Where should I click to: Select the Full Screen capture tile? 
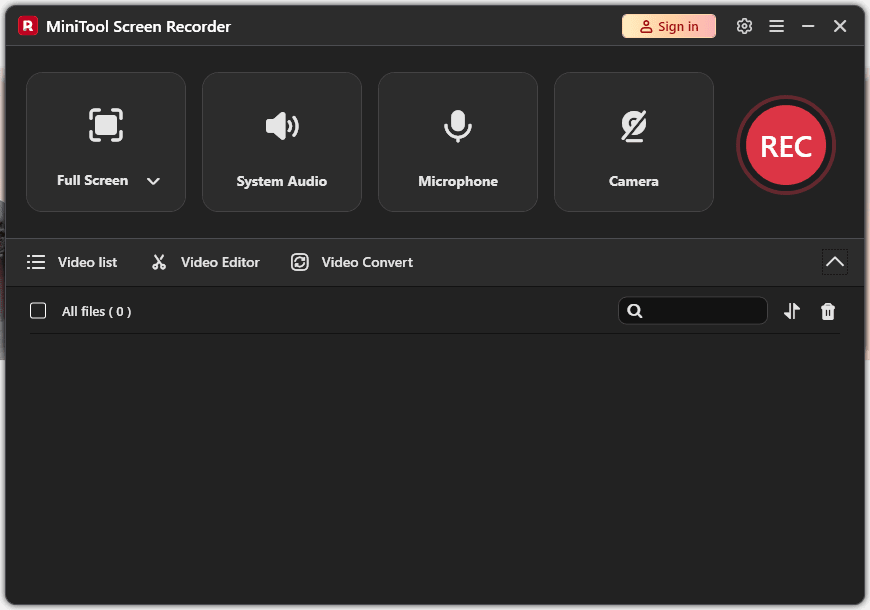click(106, 142)
